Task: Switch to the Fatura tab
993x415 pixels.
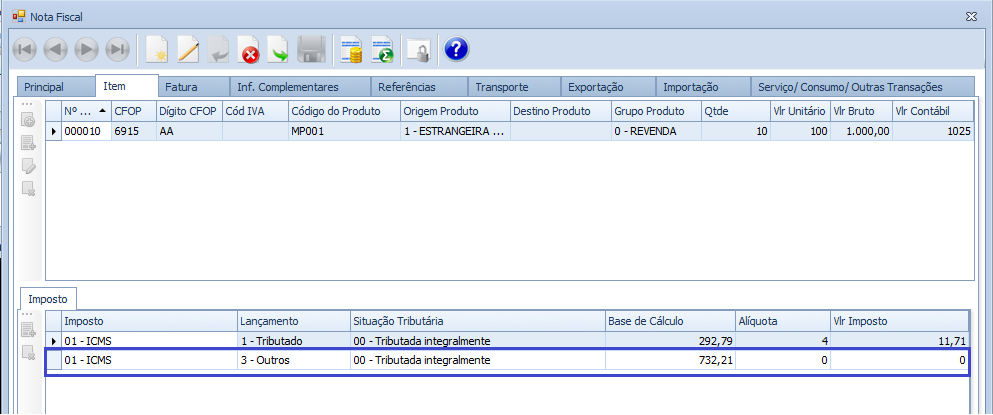Action: 181,87
